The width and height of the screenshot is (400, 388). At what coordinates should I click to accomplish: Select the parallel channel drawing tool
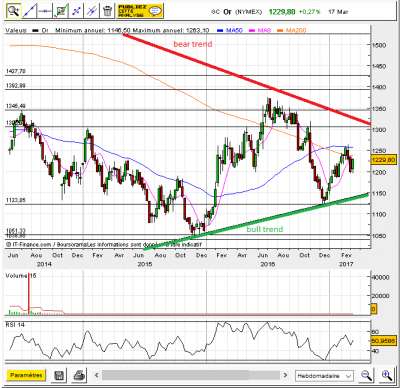click(x=92, y=11)
